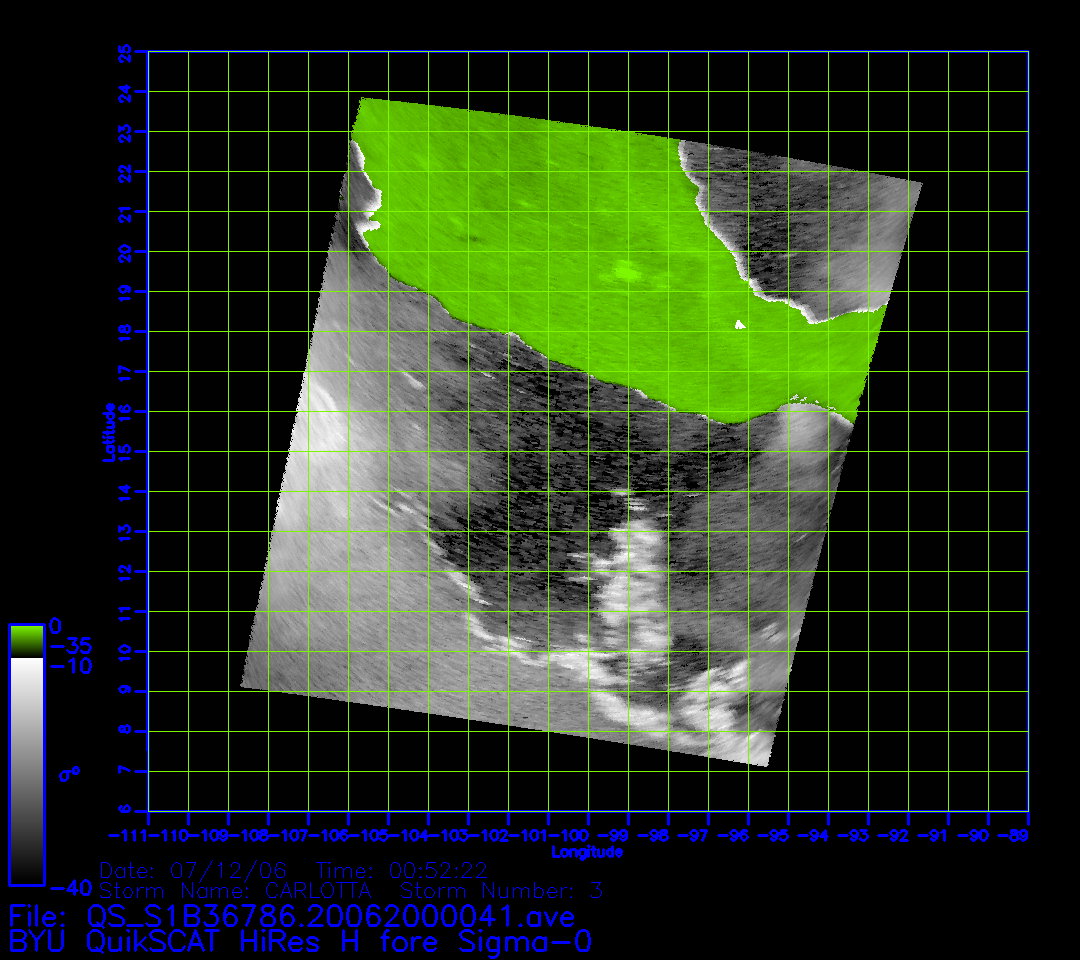The width and height of the screenshot is (1080, 960).
Task: Click the "Storm Name: CARLOTTA" label
Action: click(x=236, y=890)
